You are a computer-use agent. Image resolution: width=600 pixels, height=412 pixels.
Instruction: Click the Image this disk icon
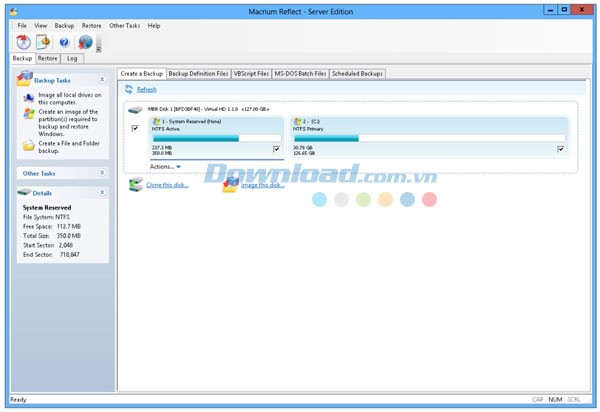[x=230, y=185]
